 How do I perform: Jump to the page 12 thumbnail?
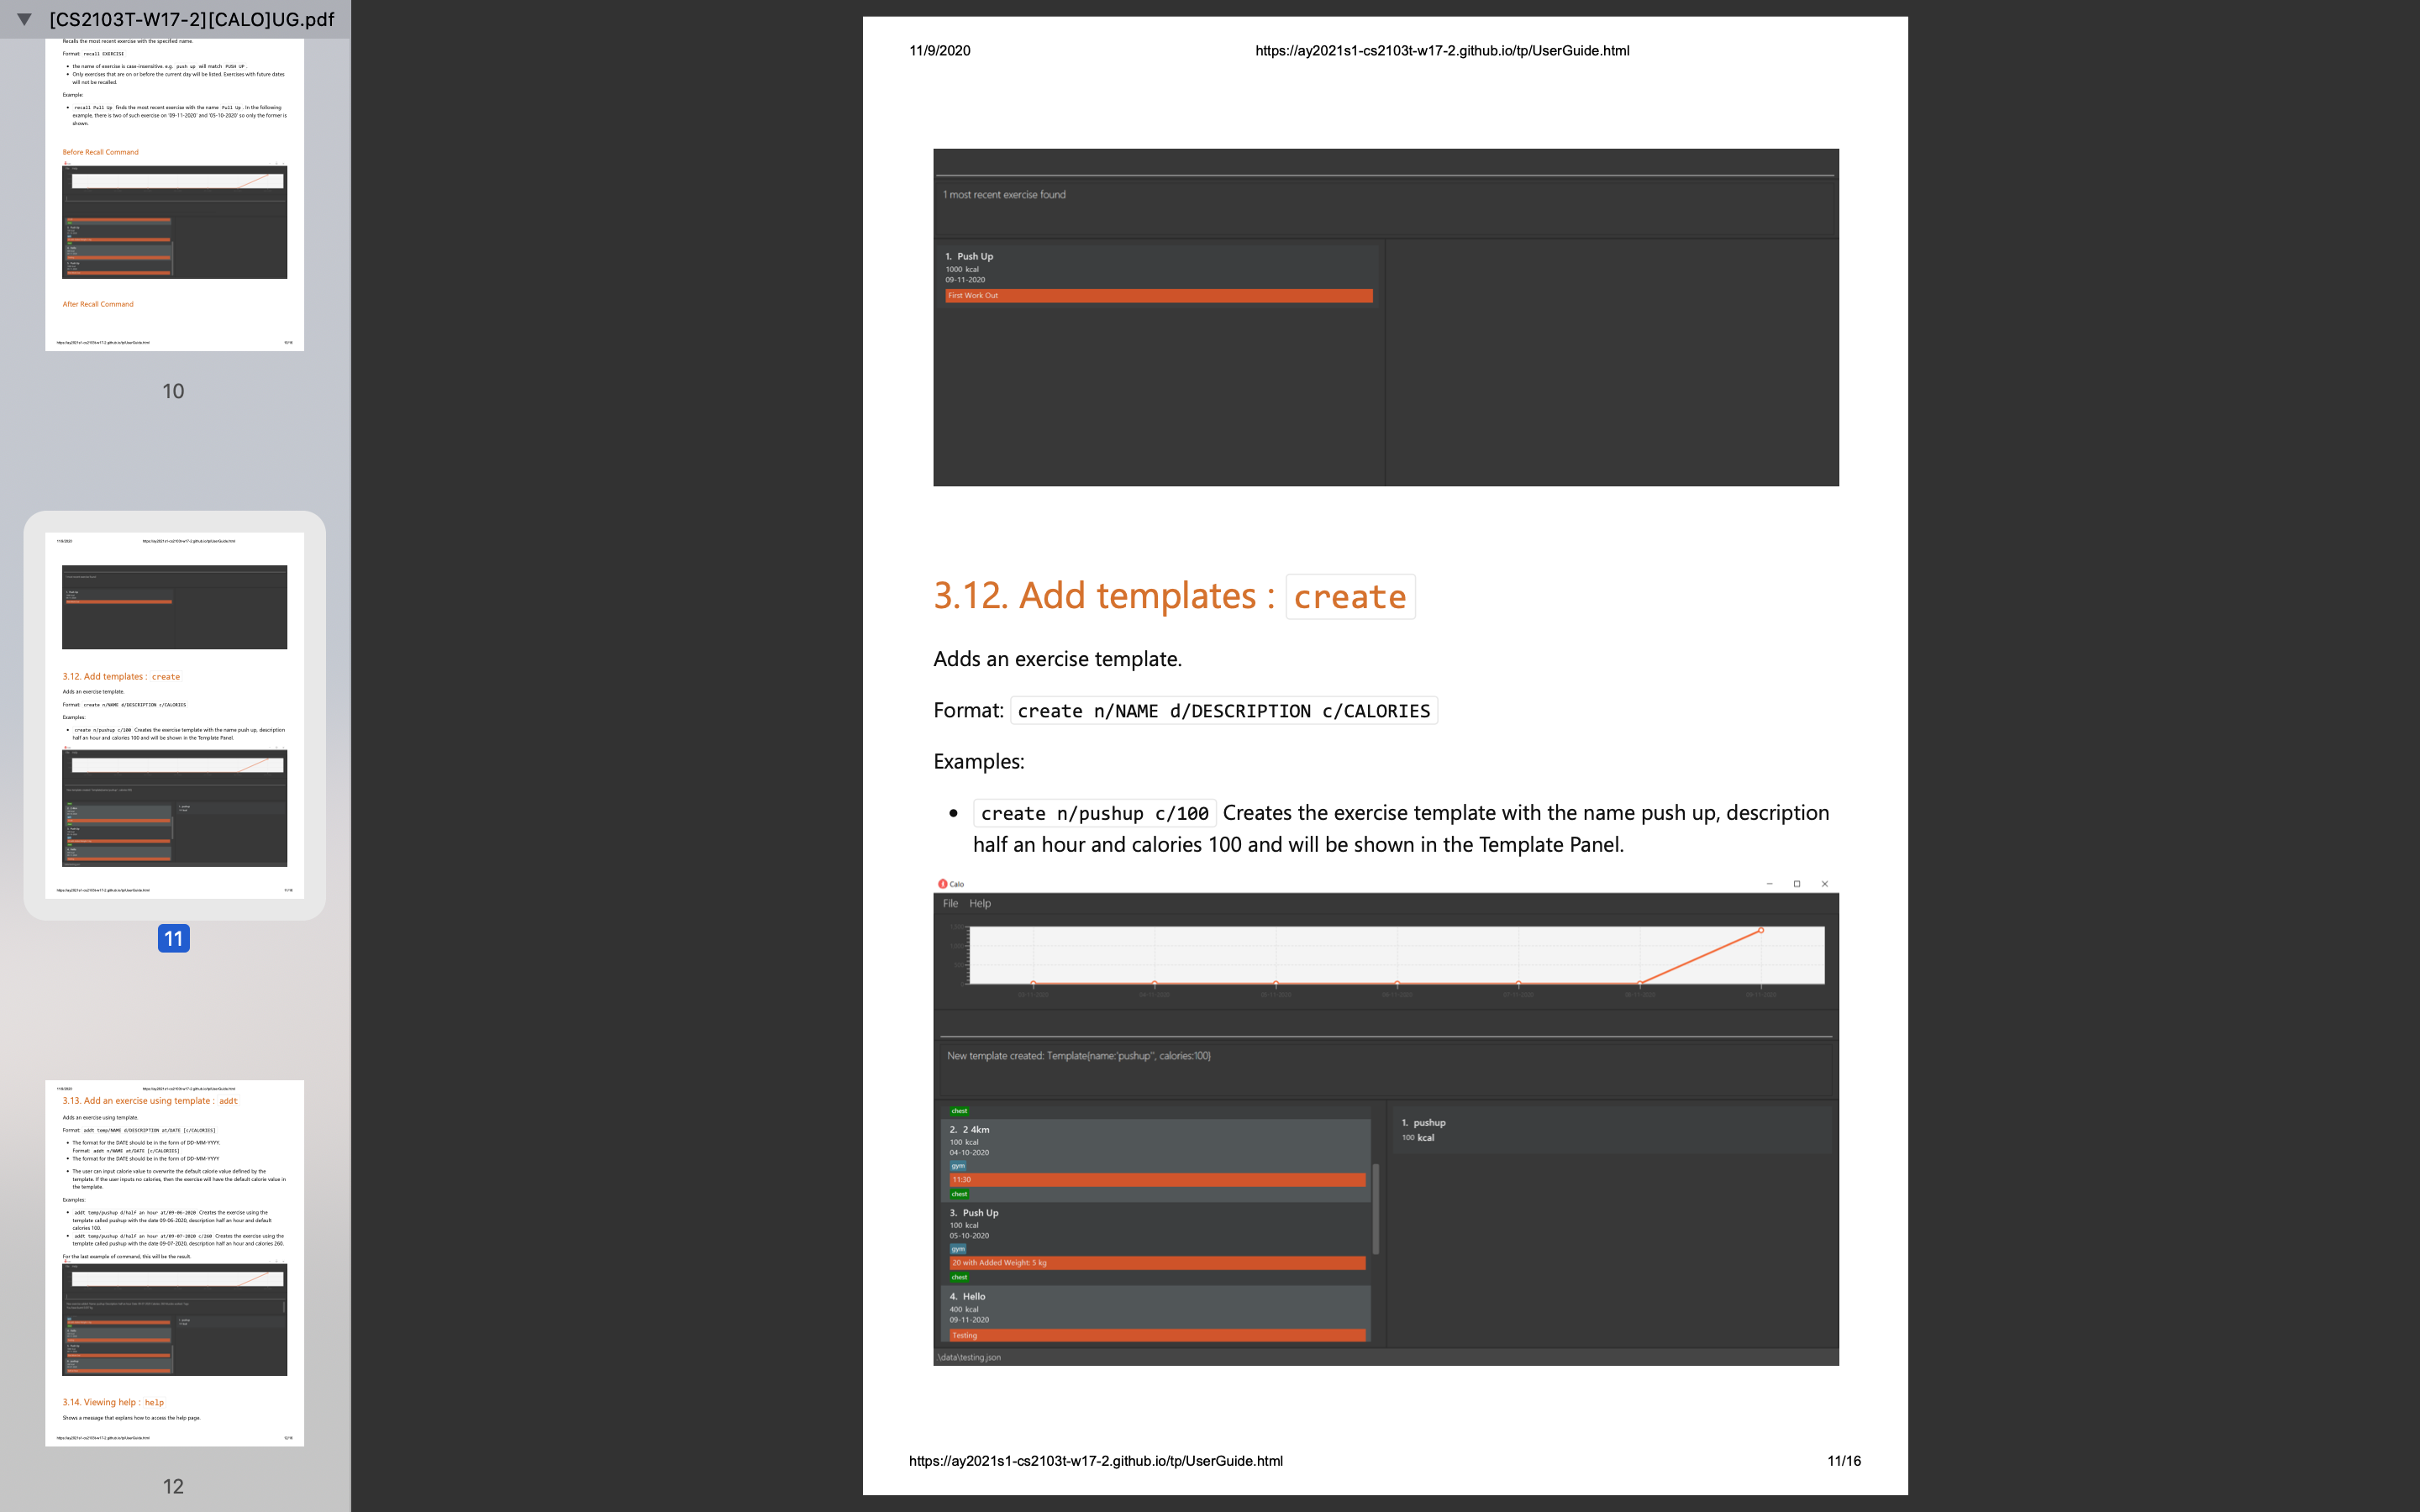[174, 1262]
